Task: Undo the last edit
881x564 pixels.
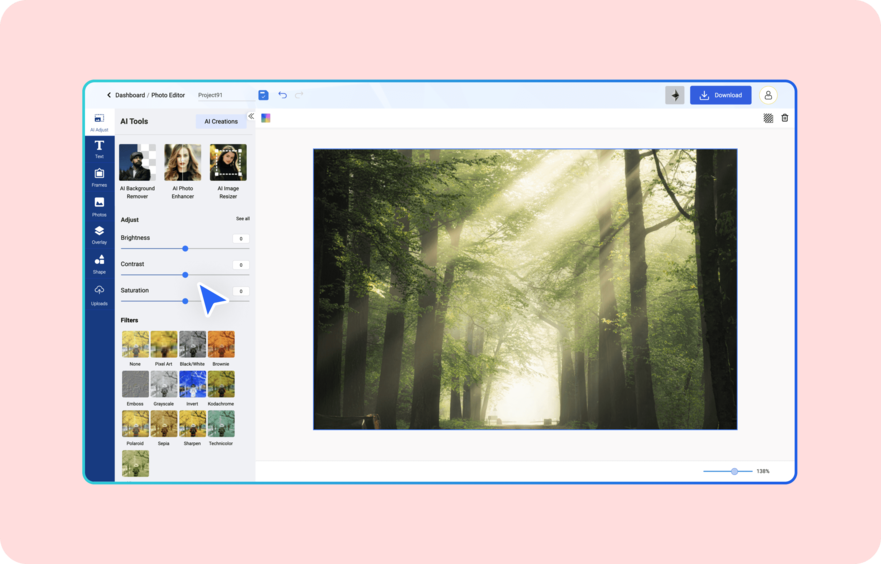Action: coord(282,95)
